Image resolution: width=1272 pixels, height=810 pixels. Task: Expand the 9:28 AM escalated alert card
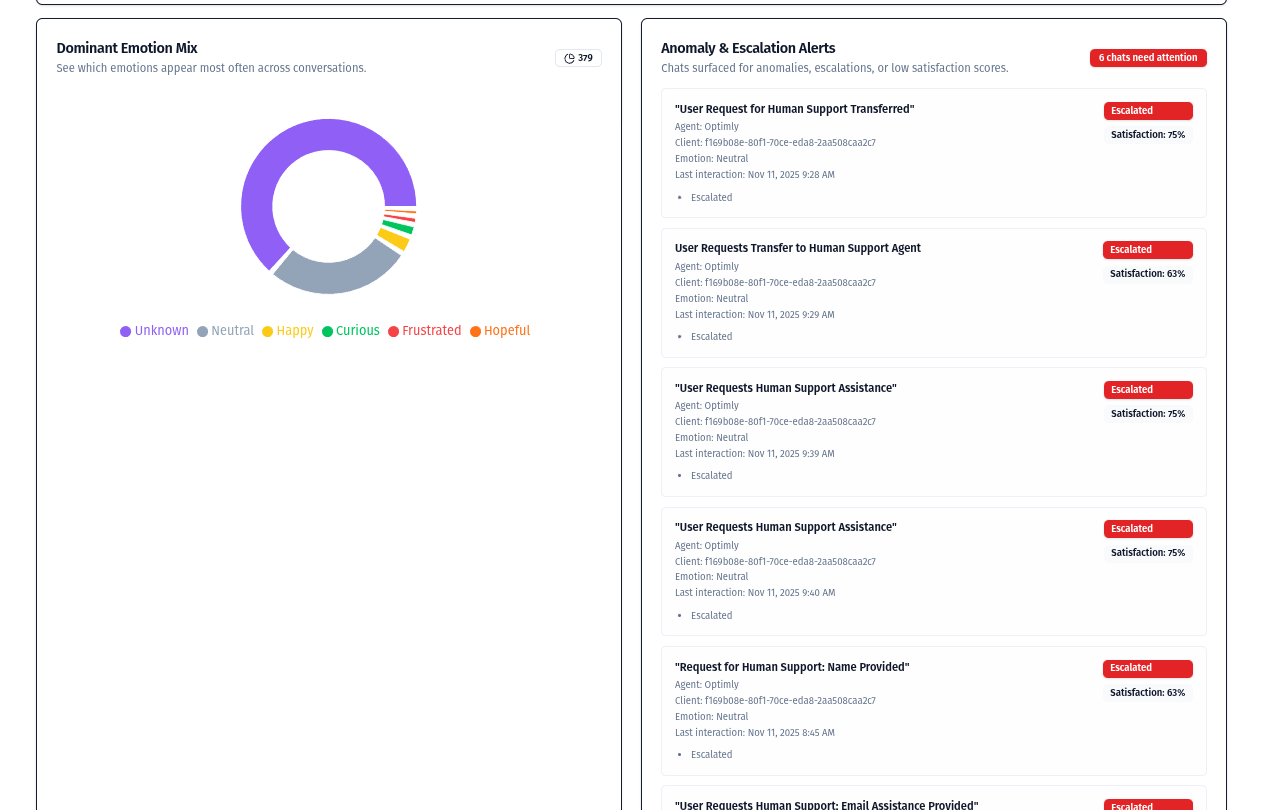932,152
